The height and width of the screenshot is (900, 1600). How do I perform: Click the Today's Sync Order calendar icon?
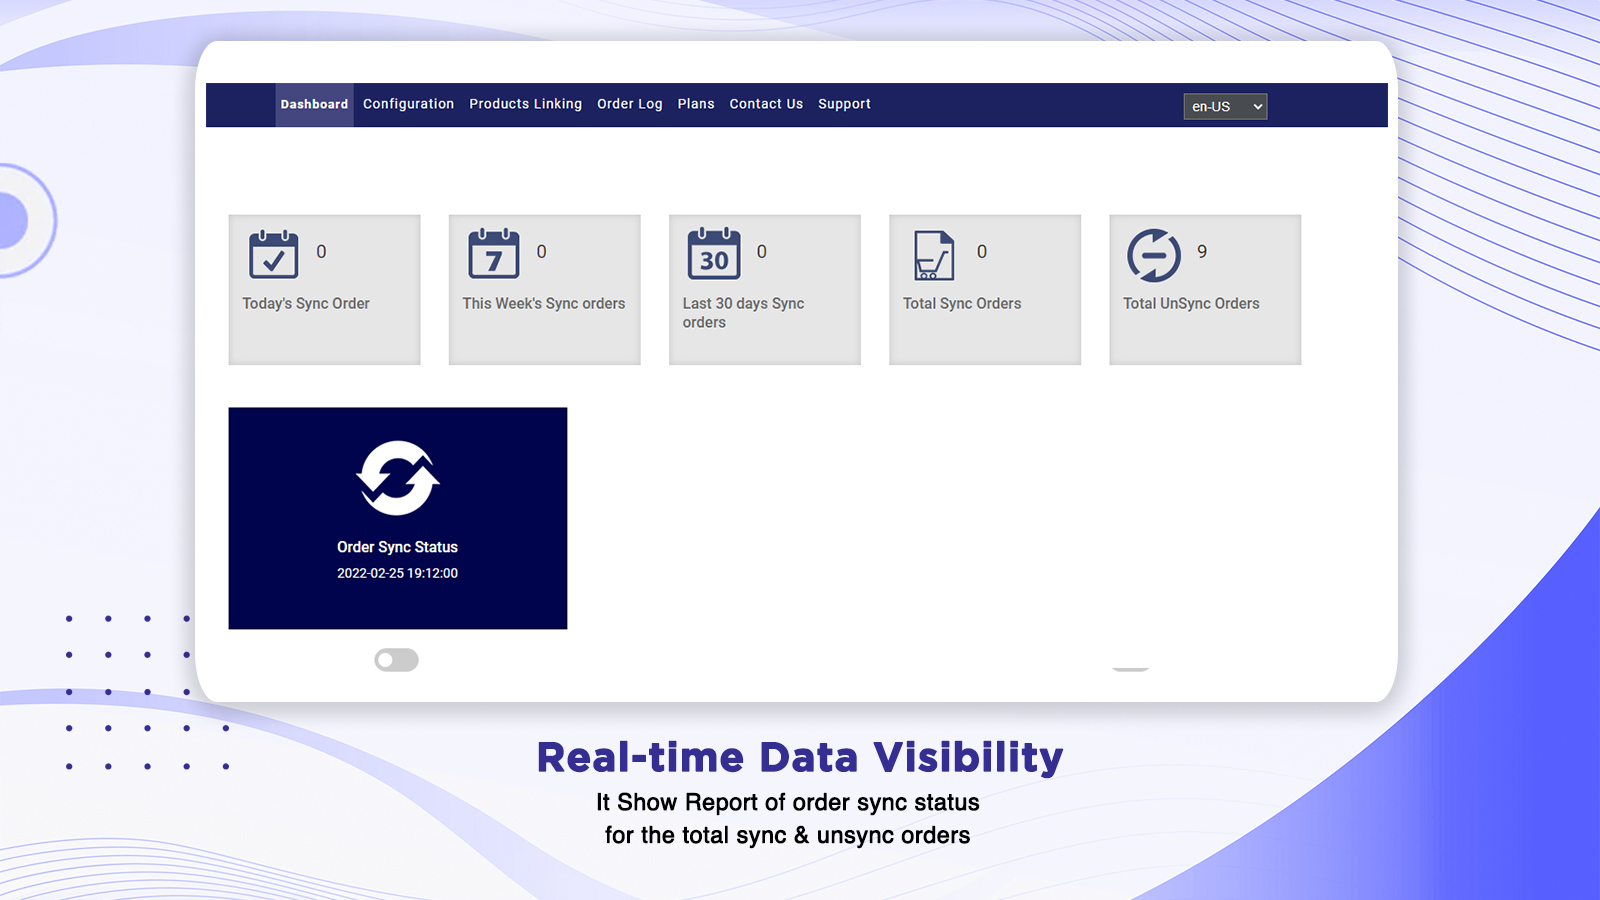[x=273, y=255]
